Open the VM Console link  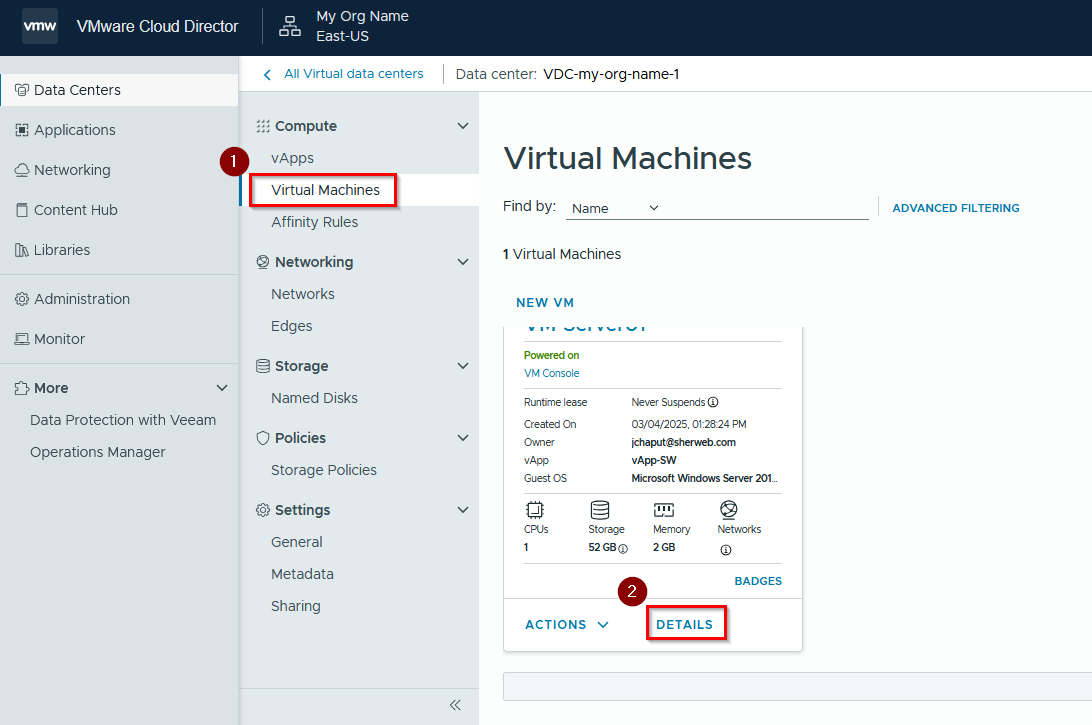pyautogui.click(x=552, y=373)
